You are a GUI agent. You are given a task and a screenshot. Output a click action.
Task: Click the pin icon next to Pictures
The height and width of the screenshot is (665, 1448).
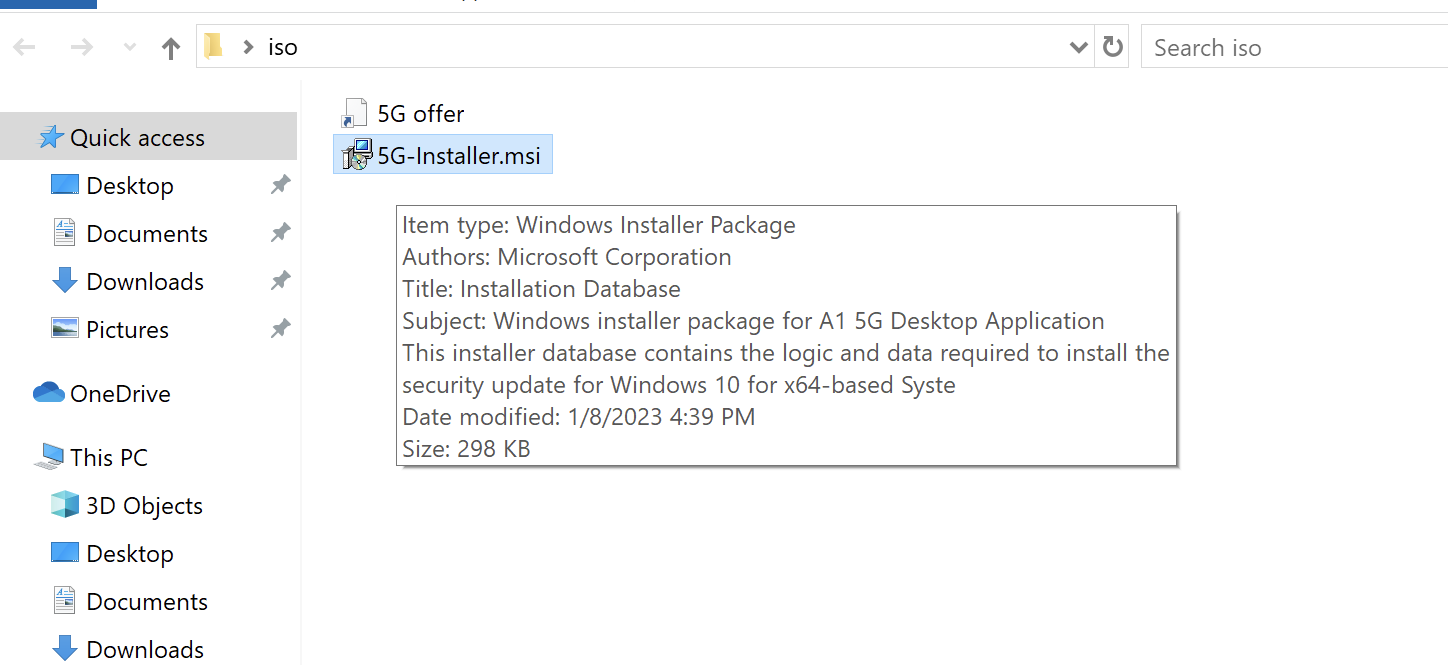point(280,329)
